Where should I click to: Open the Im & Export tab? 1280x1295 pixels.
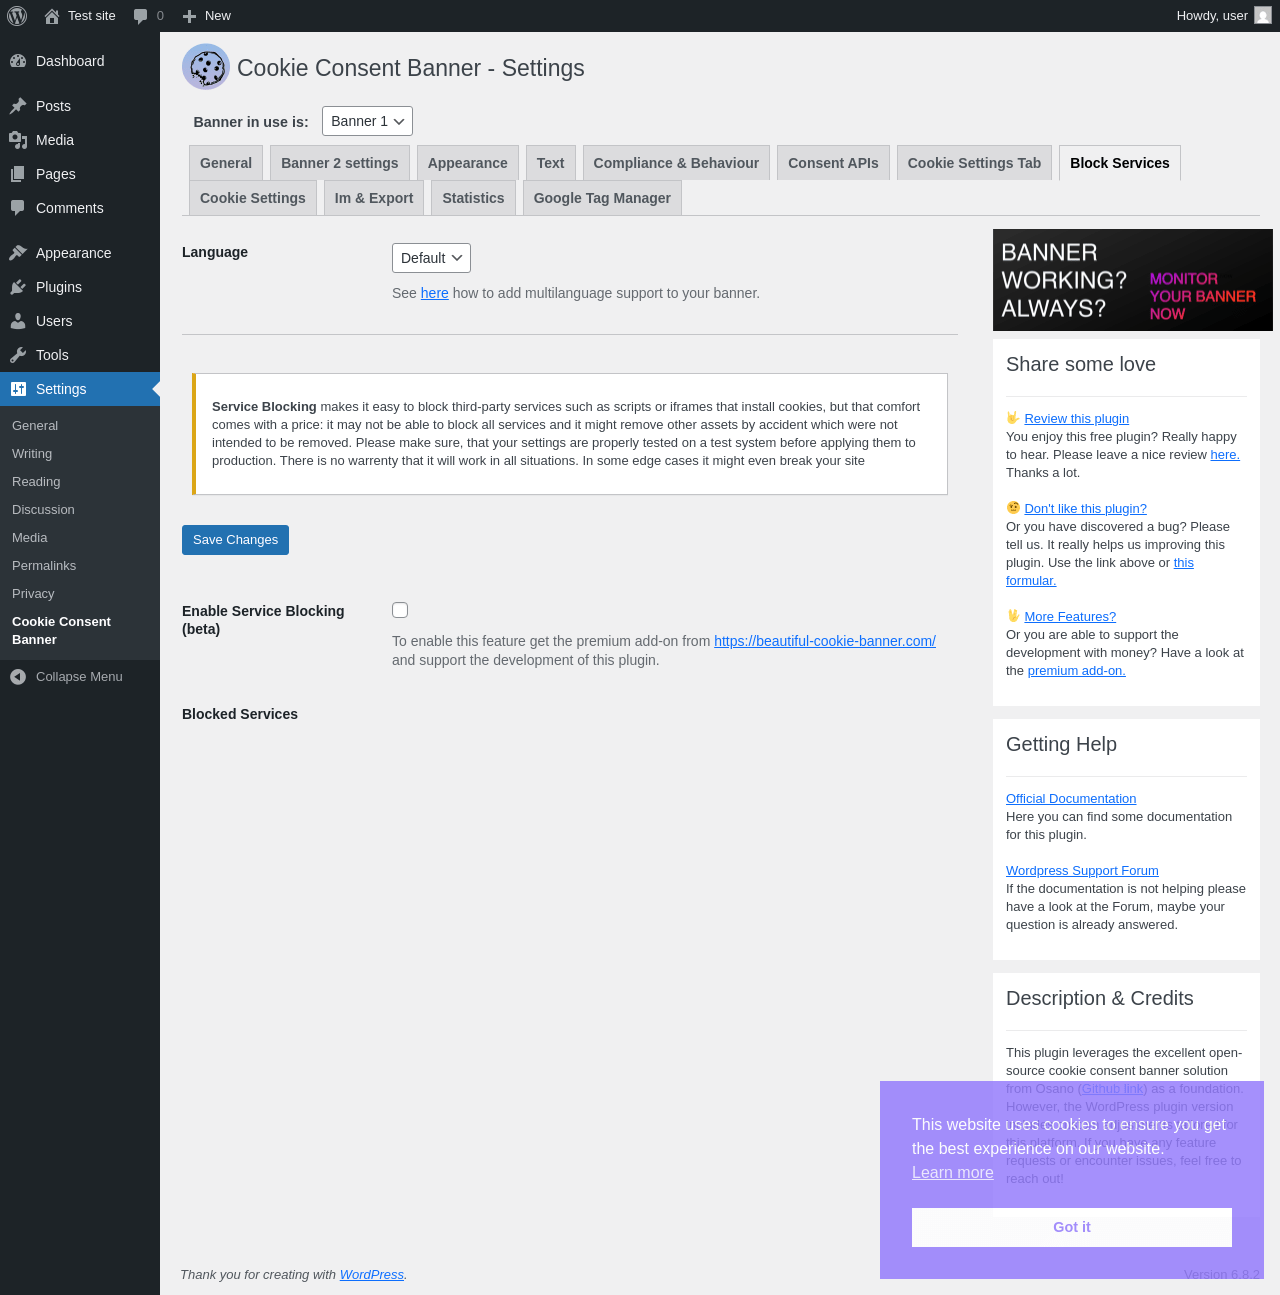coord(374,198)
